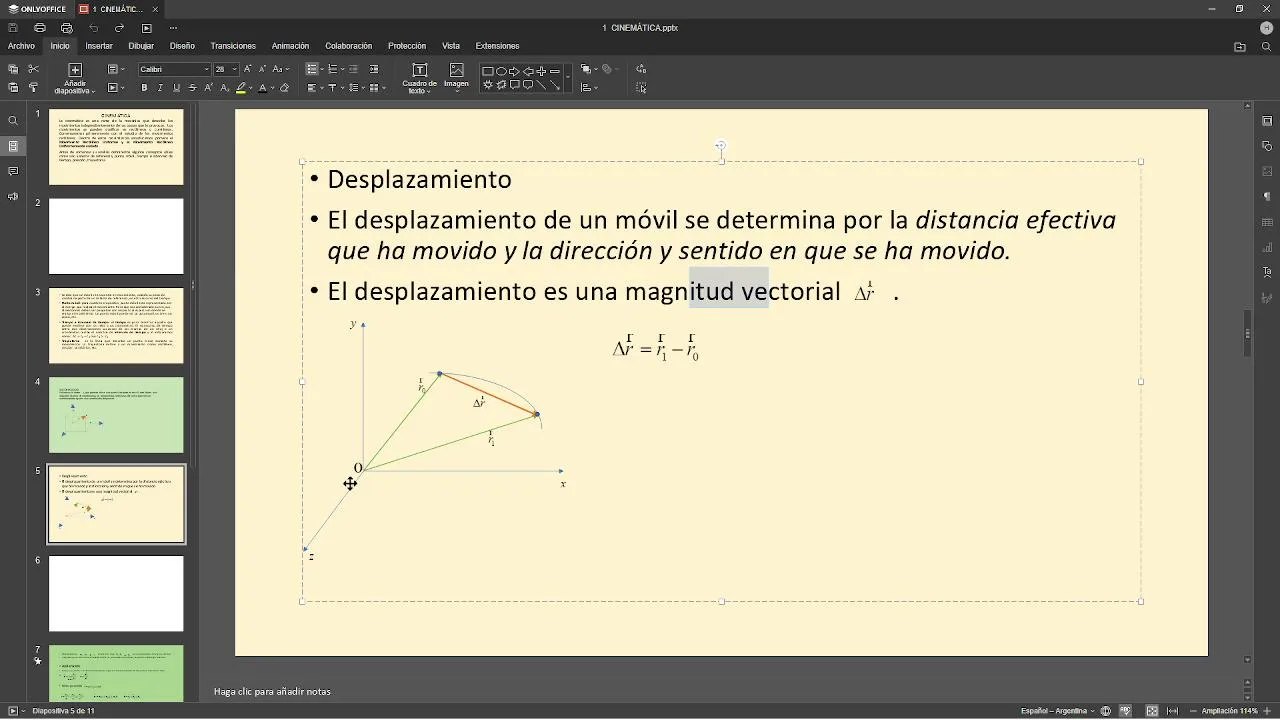
Task: Toggle Strikethrough formatting
Action: coord(192,88)
